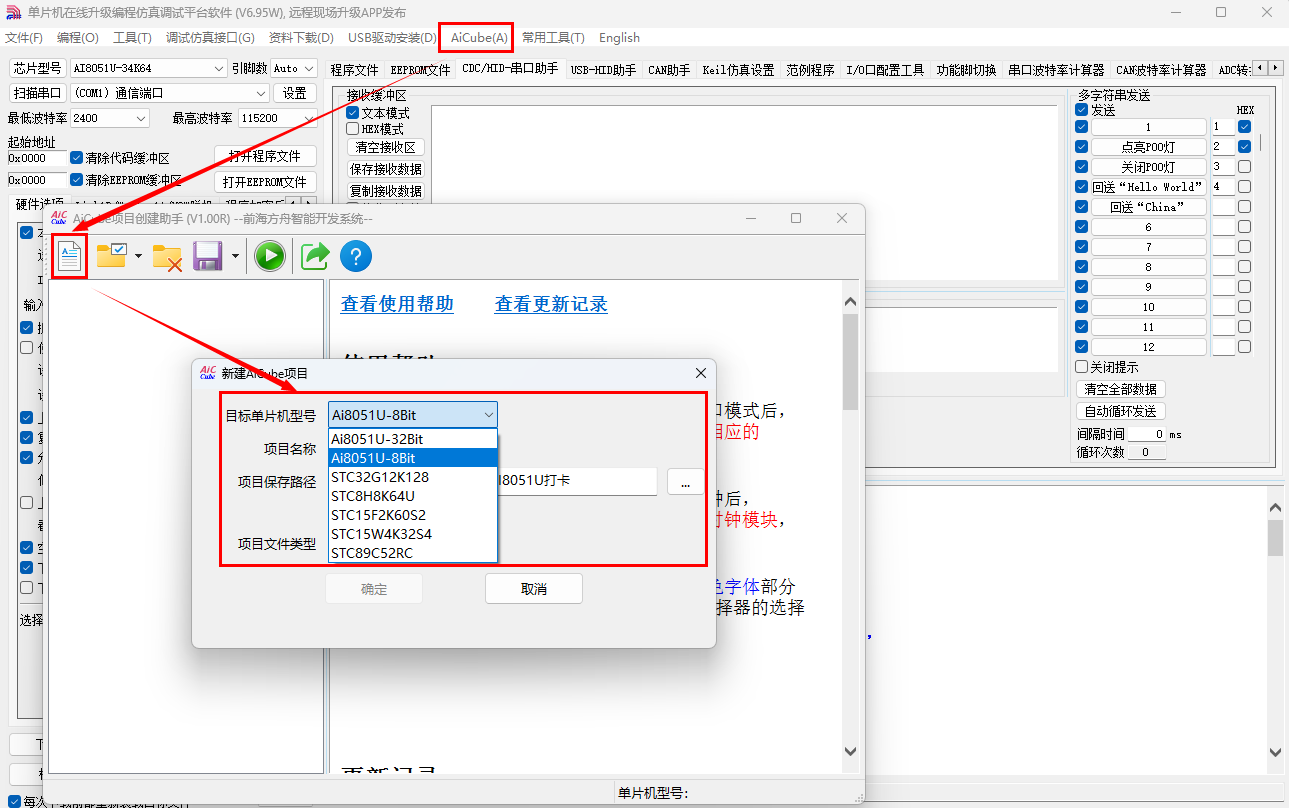1289x808 pixels.
Task: Open the 最低波特率 2400 dropdown
Action: pyautogui.click(x=109, y=118)
